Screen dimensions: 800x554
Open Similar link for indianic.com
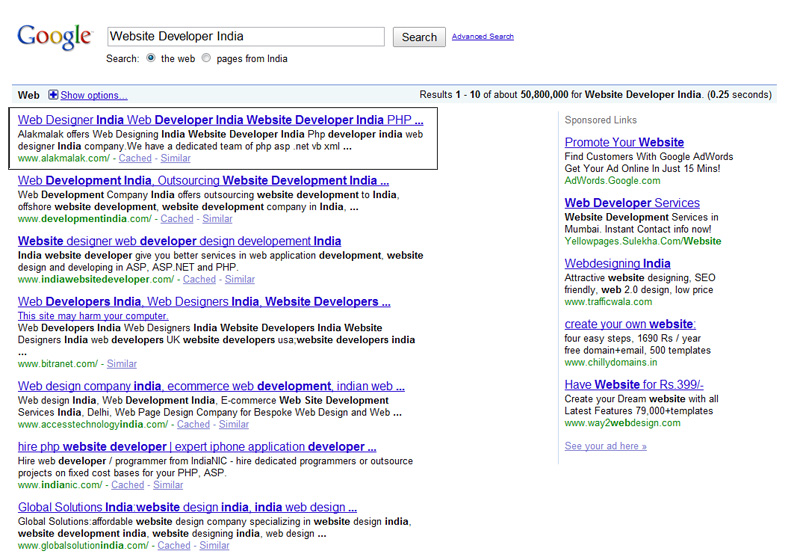pyautogui.click(x=168, y=485)
